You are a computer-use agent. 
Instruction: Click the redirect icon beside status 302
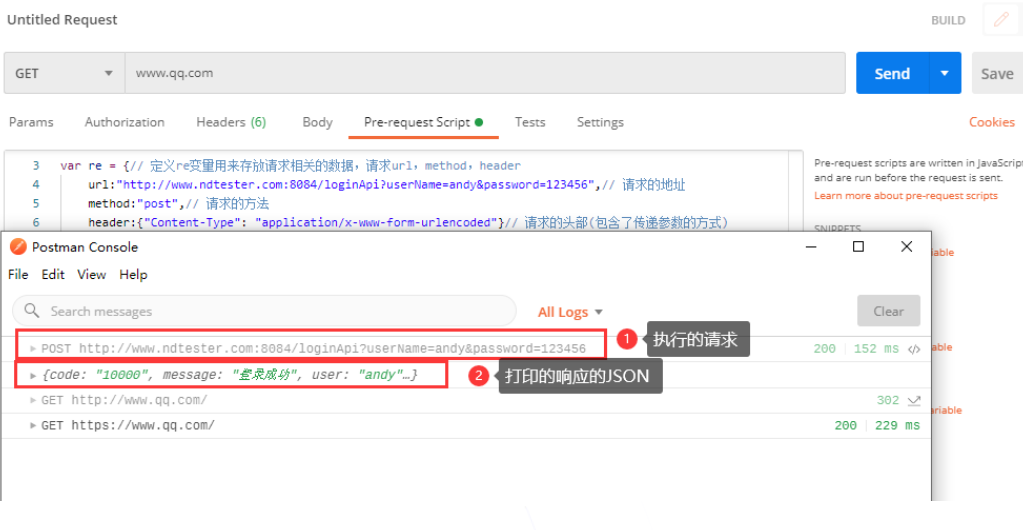click(914, 400)
